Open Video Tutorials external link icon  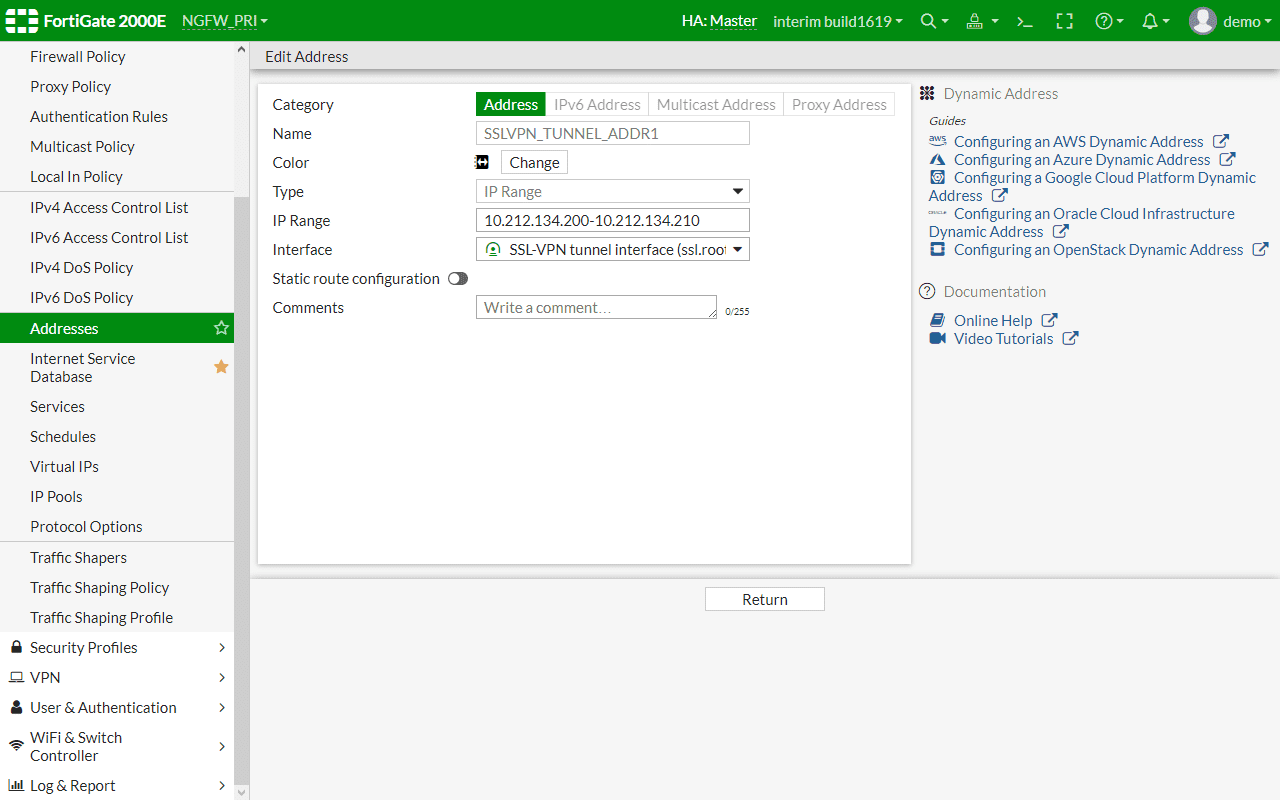click(x=1070, y=338)
